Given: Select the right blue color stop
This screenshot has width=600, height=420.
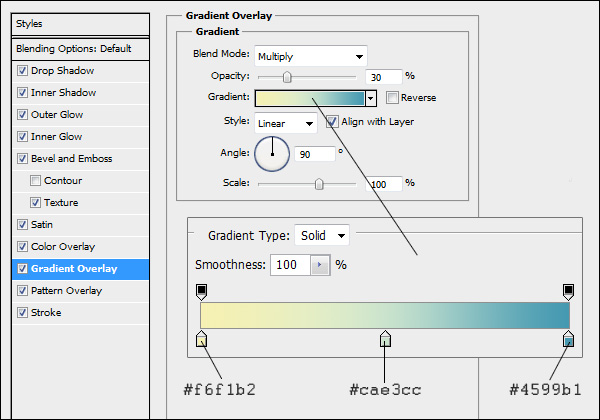Looking at the screenshot, I should [568, 342].
